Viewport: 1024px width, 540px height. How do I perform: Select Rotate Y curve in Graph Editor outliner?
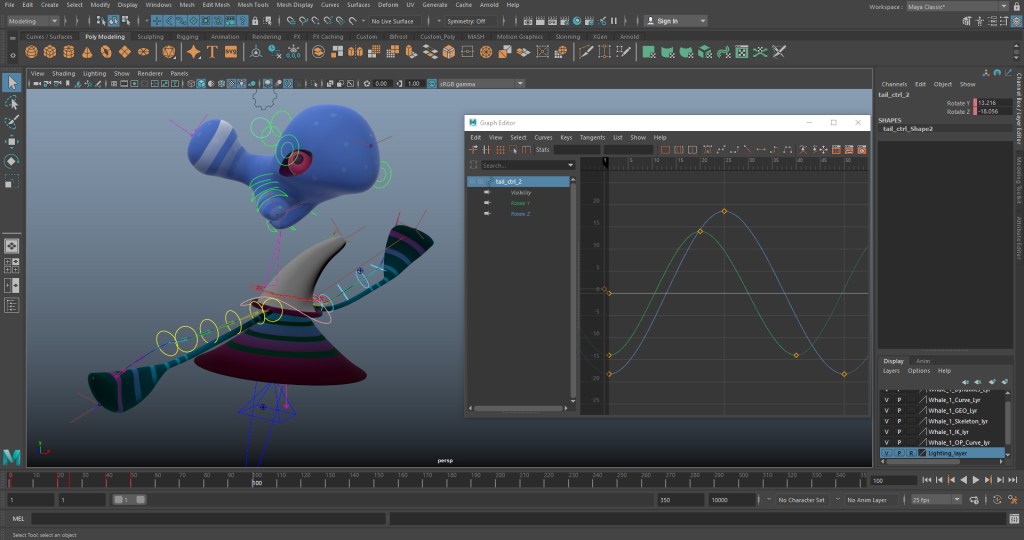pos(520,203)
